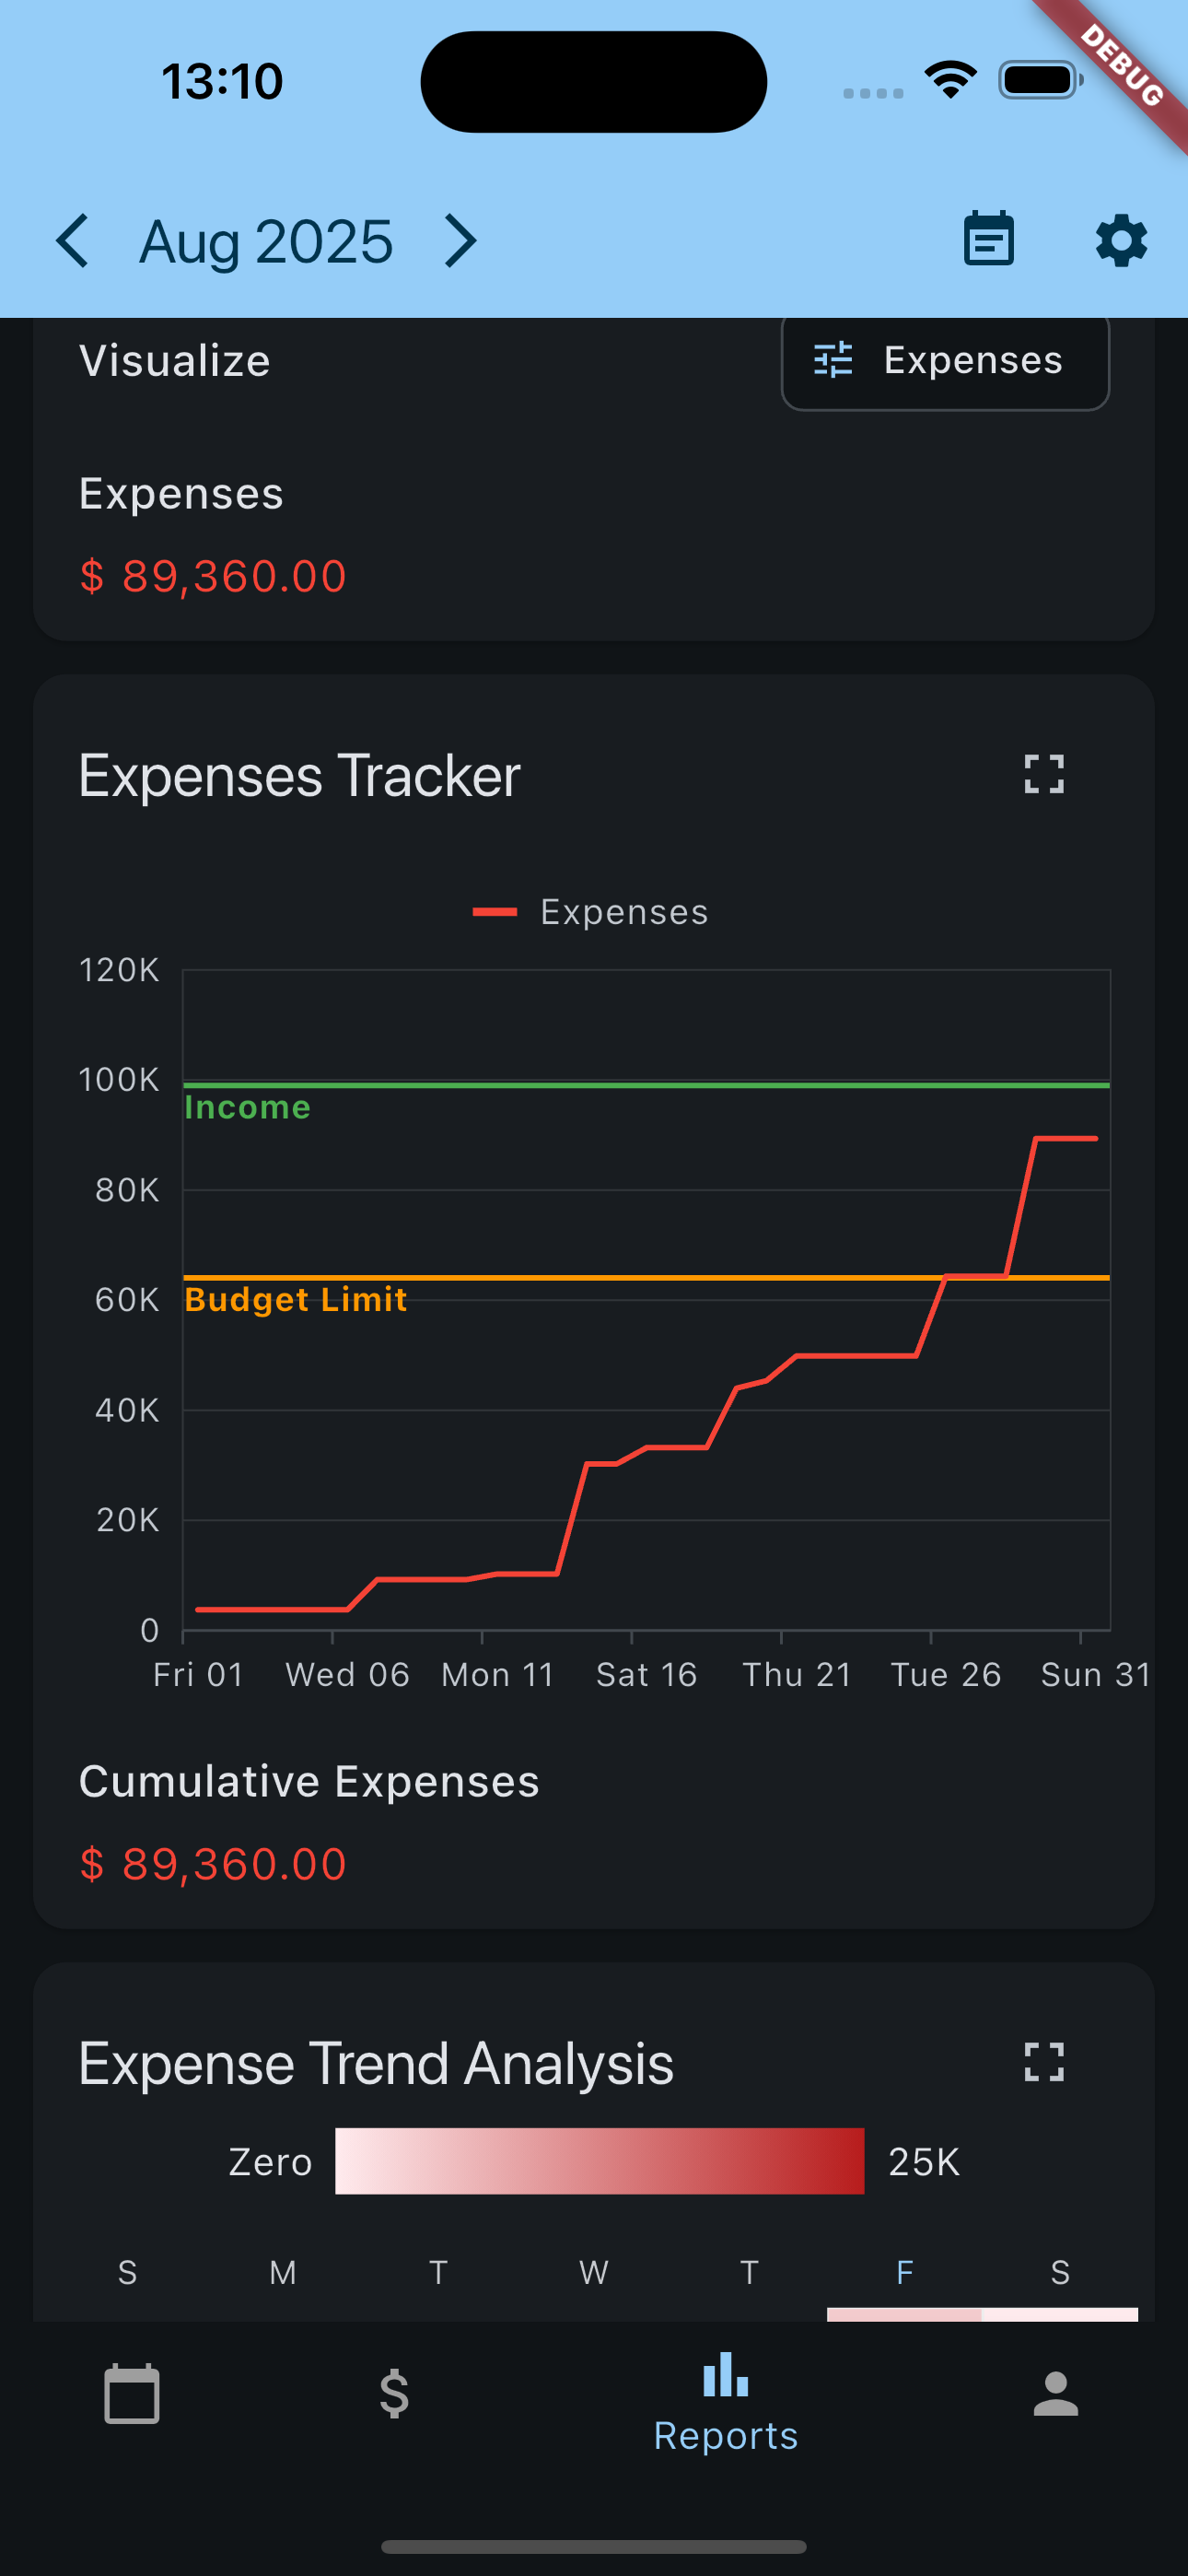The image size is (1188, 2576).
Task: Click the Visualize label
Action: point(175,361)
